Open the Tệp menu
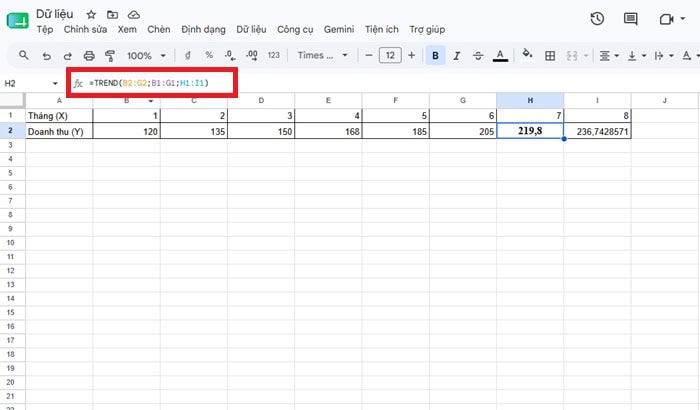The image size is (700, 410). coord(45,29)
